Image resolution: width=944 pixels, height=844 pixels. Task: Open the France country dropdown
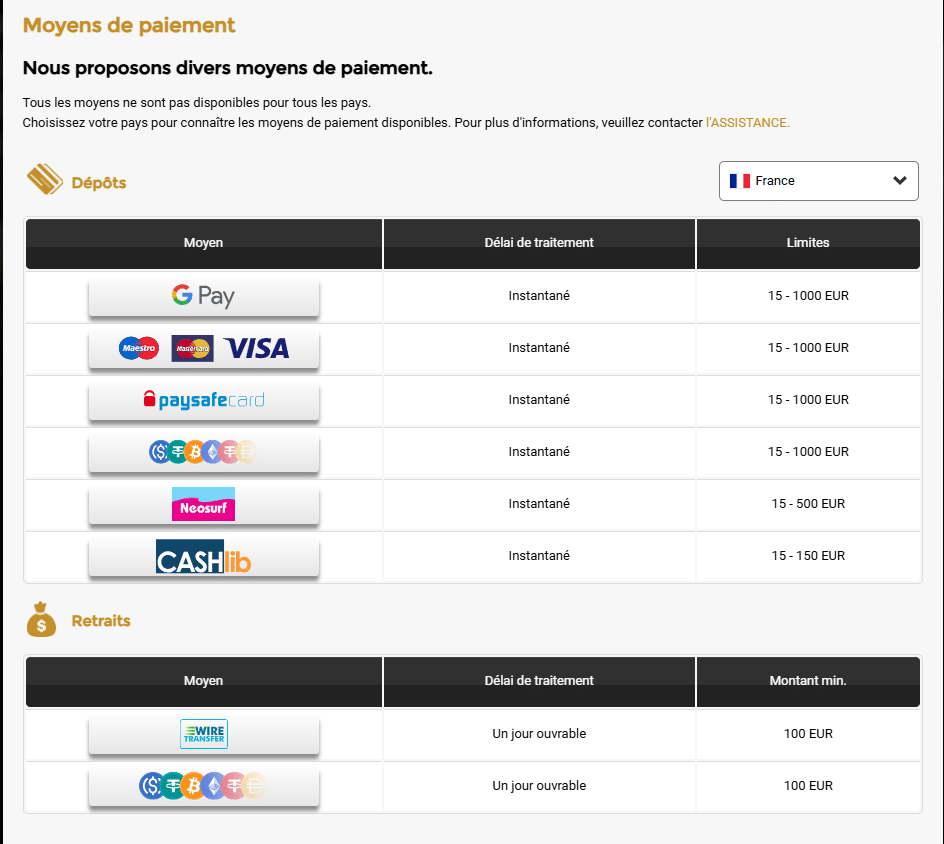click(x=818, y=181)
